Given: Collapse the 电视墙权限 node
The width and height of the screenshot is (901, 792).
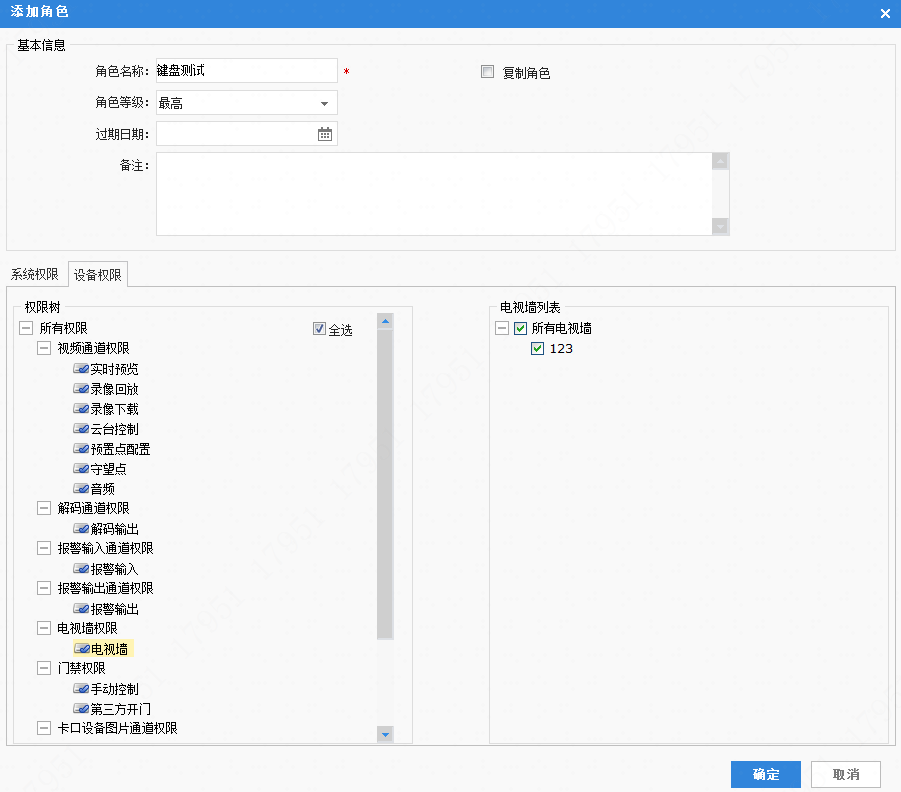Looking at the screenshot, I should [44, 628].
